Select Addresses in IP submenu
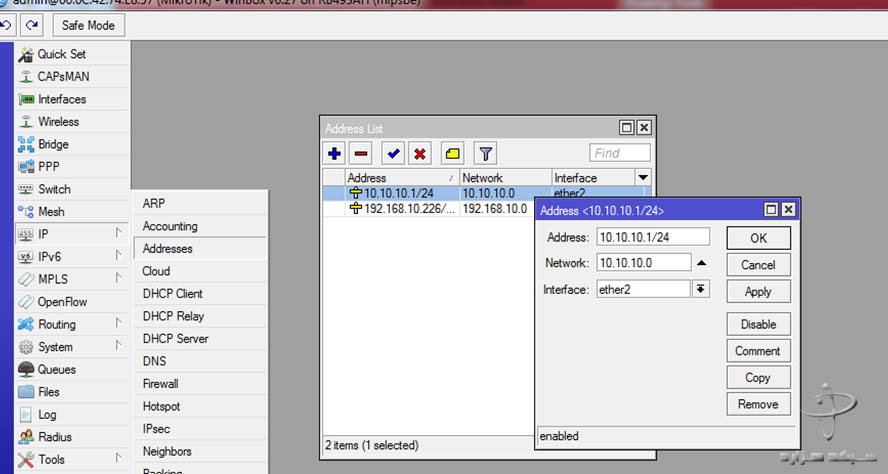The image size is (888, 474). click(200, 249)
